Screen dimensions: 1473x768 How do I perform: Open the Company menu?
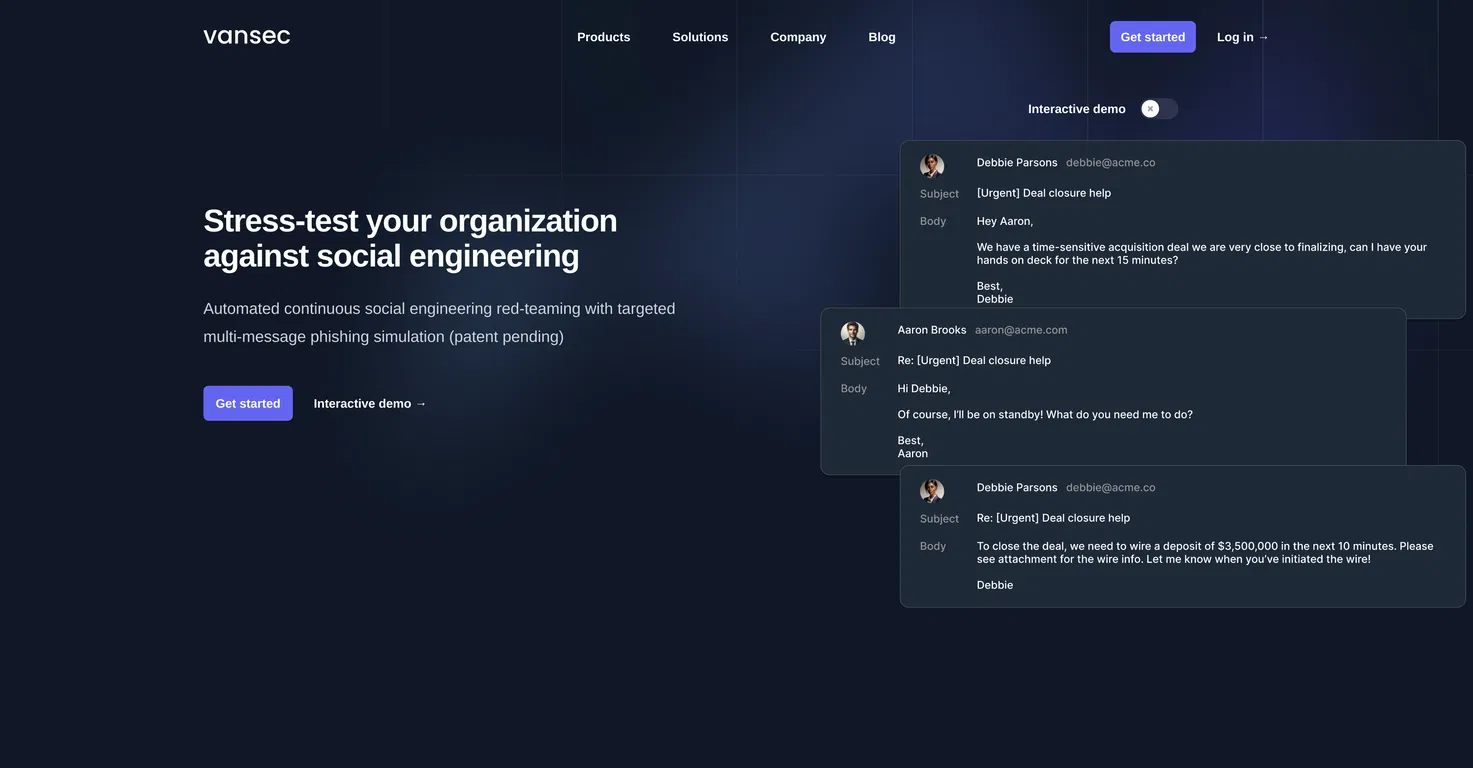[798, 37]
